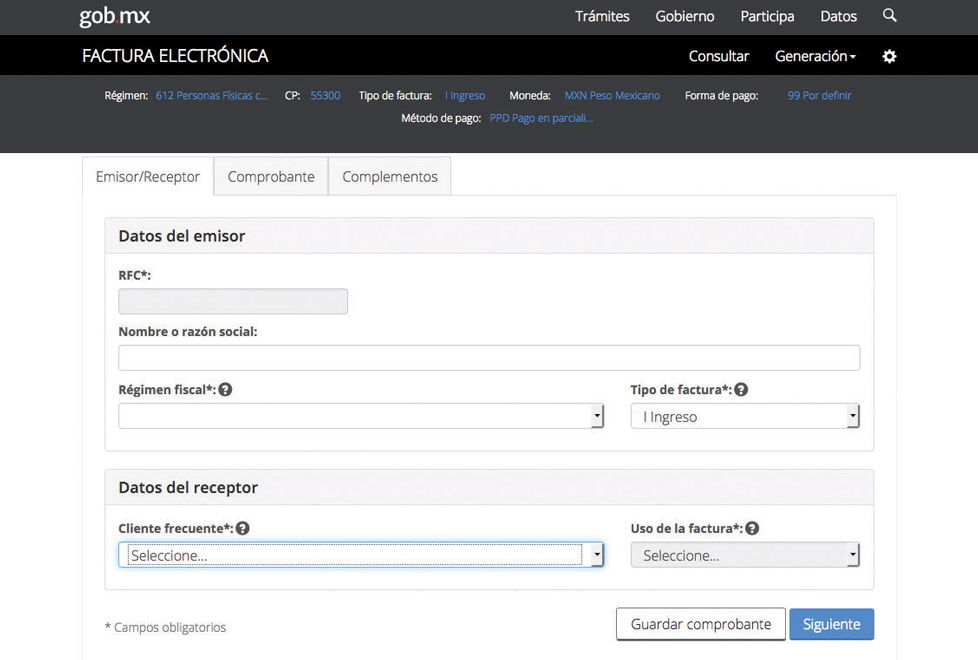Open the Tipo de factura dropdown
The height and width of the screenshot is (660, 978).
coord(745,416)
